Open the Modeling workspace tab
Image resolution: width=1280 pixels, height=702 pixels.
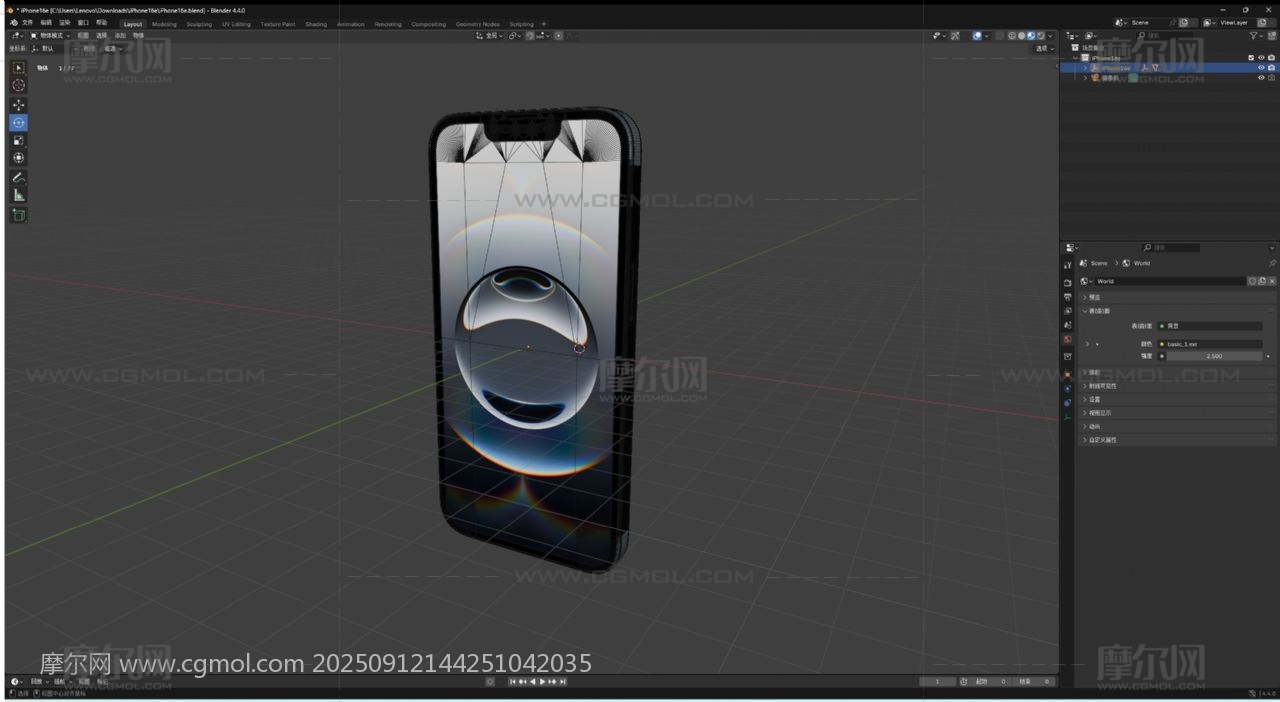[x=164, y=24]
